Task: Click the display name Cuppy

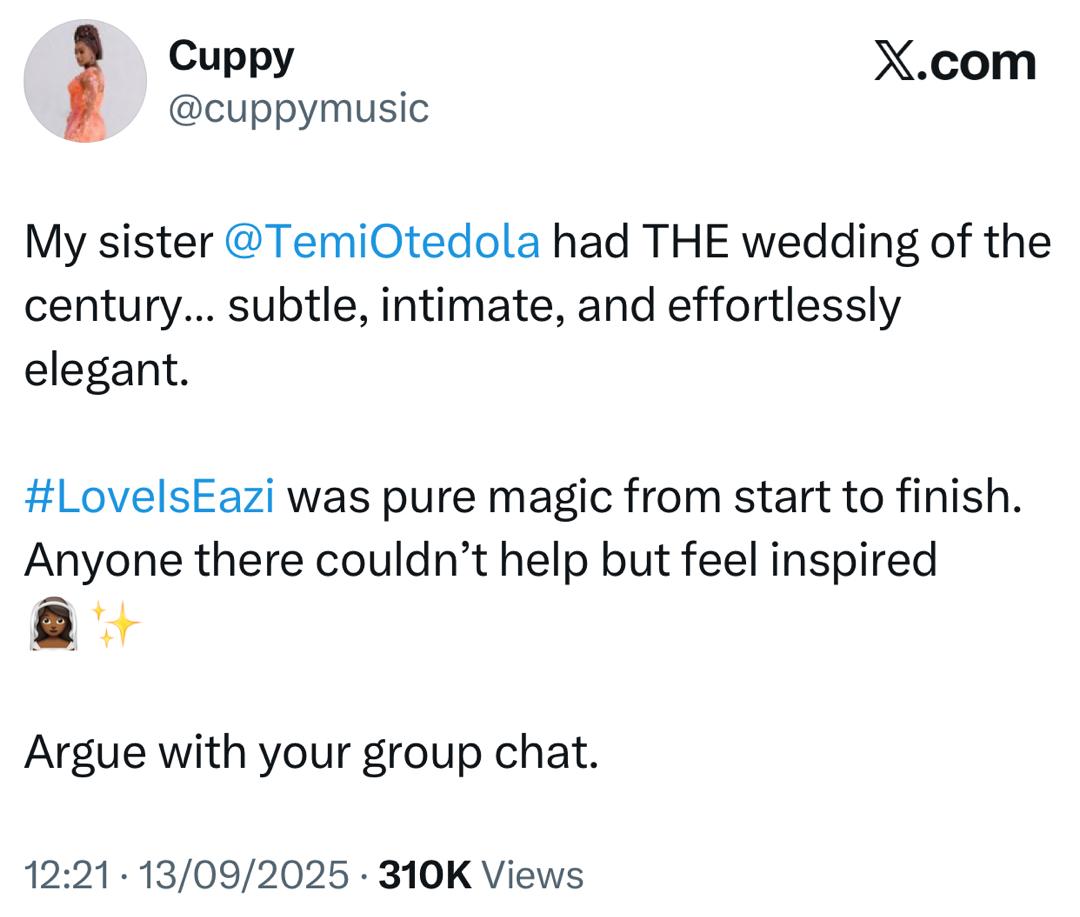Action: click(x=231, y=56)
